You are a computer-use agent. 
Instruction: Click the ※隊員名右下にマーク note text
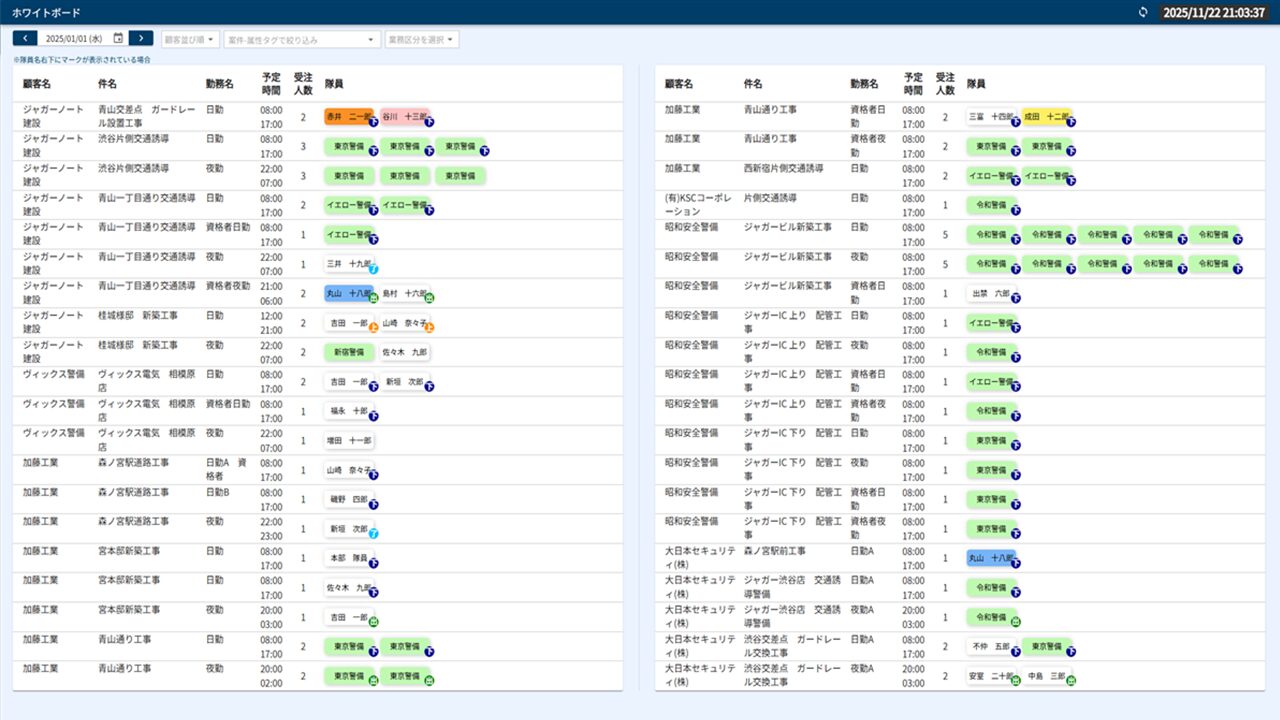coord(82,60)
